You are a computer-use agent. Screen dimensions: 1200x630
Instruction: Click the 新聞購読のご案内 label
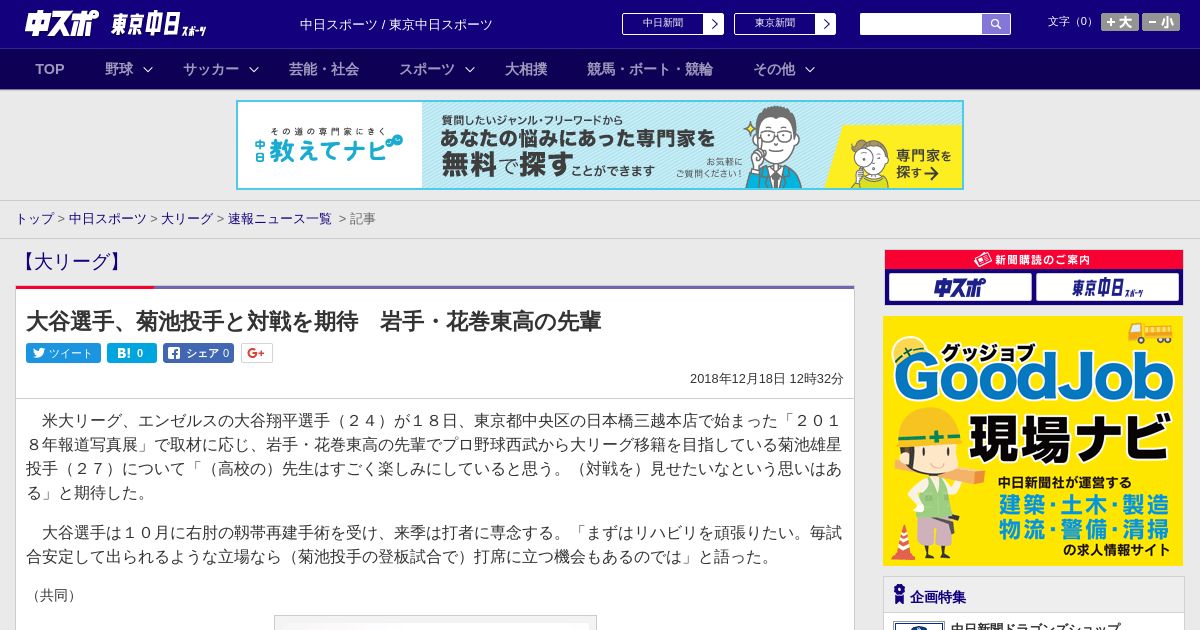1042,259
